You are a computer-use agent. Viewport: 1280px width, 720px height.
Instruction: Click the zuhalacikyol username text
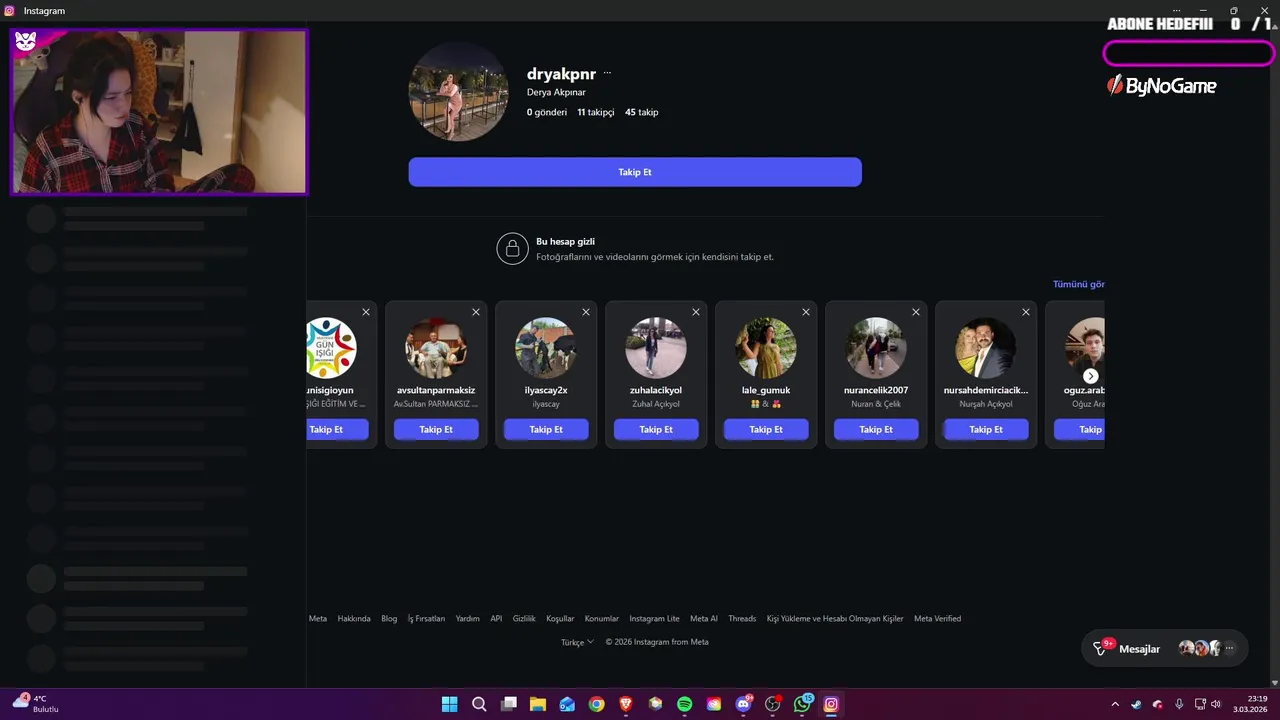656,390
